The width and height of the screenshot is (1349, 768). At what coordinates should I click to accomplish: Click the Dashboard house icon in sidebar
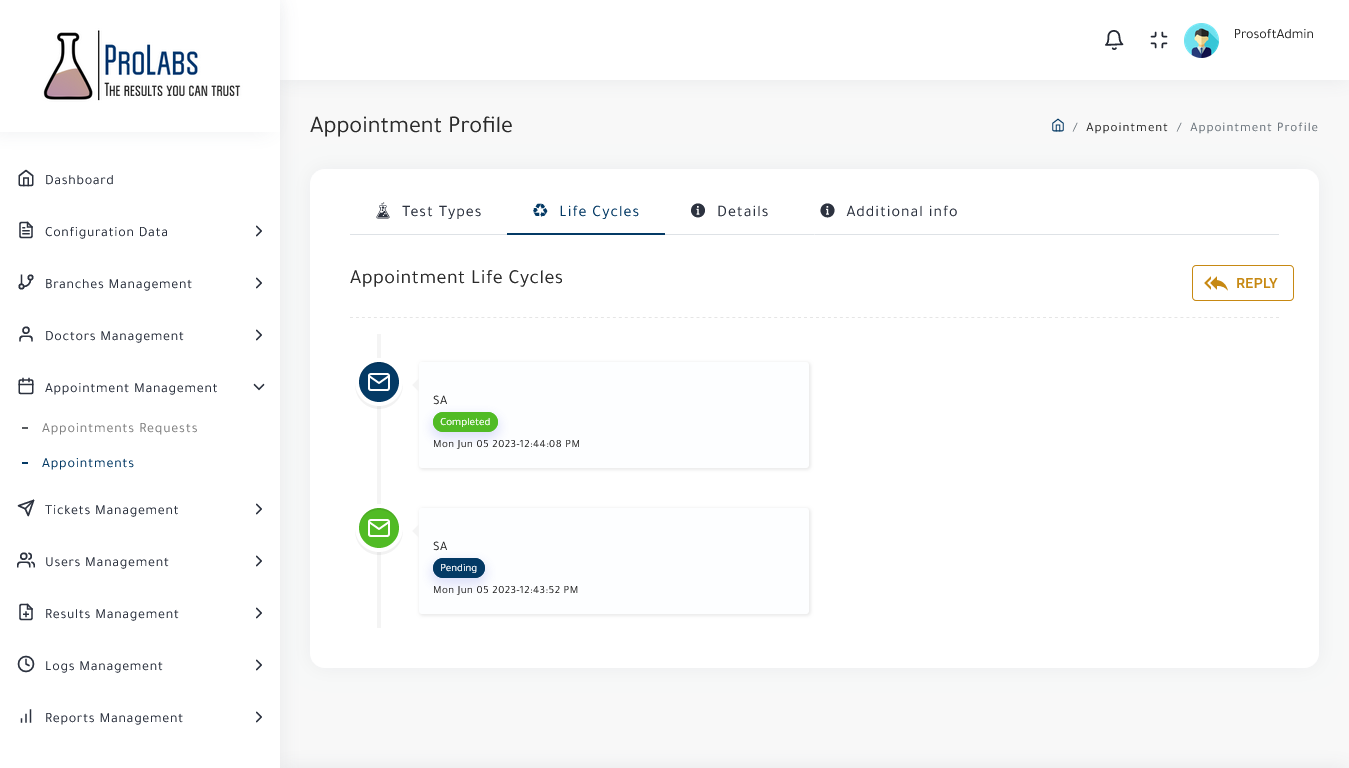tap(26, 179)
